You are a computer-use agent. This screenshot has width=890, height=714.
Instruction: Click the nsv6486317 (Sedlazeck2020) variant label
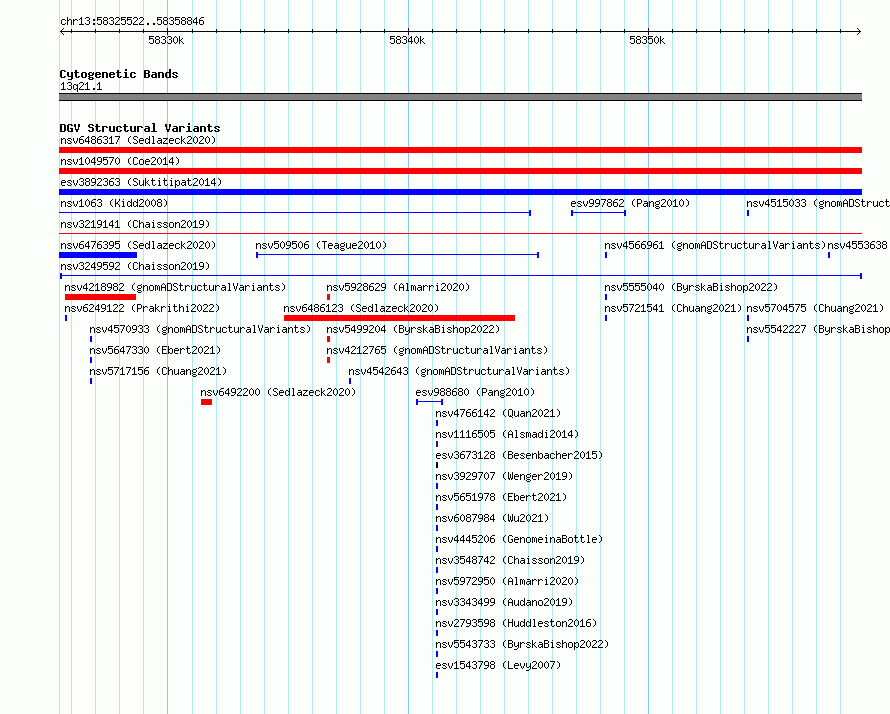point(138,140)
